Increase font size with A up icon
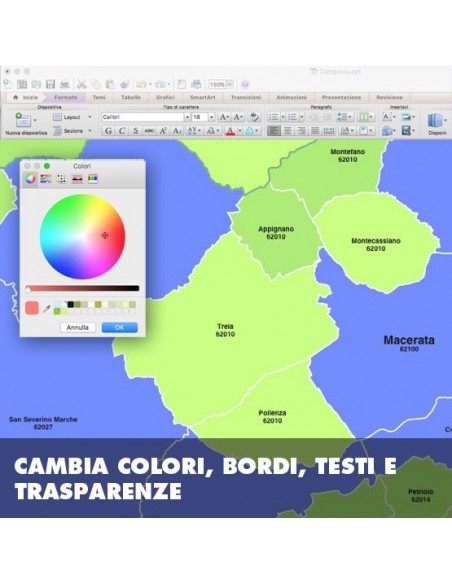 coord(224,117)
